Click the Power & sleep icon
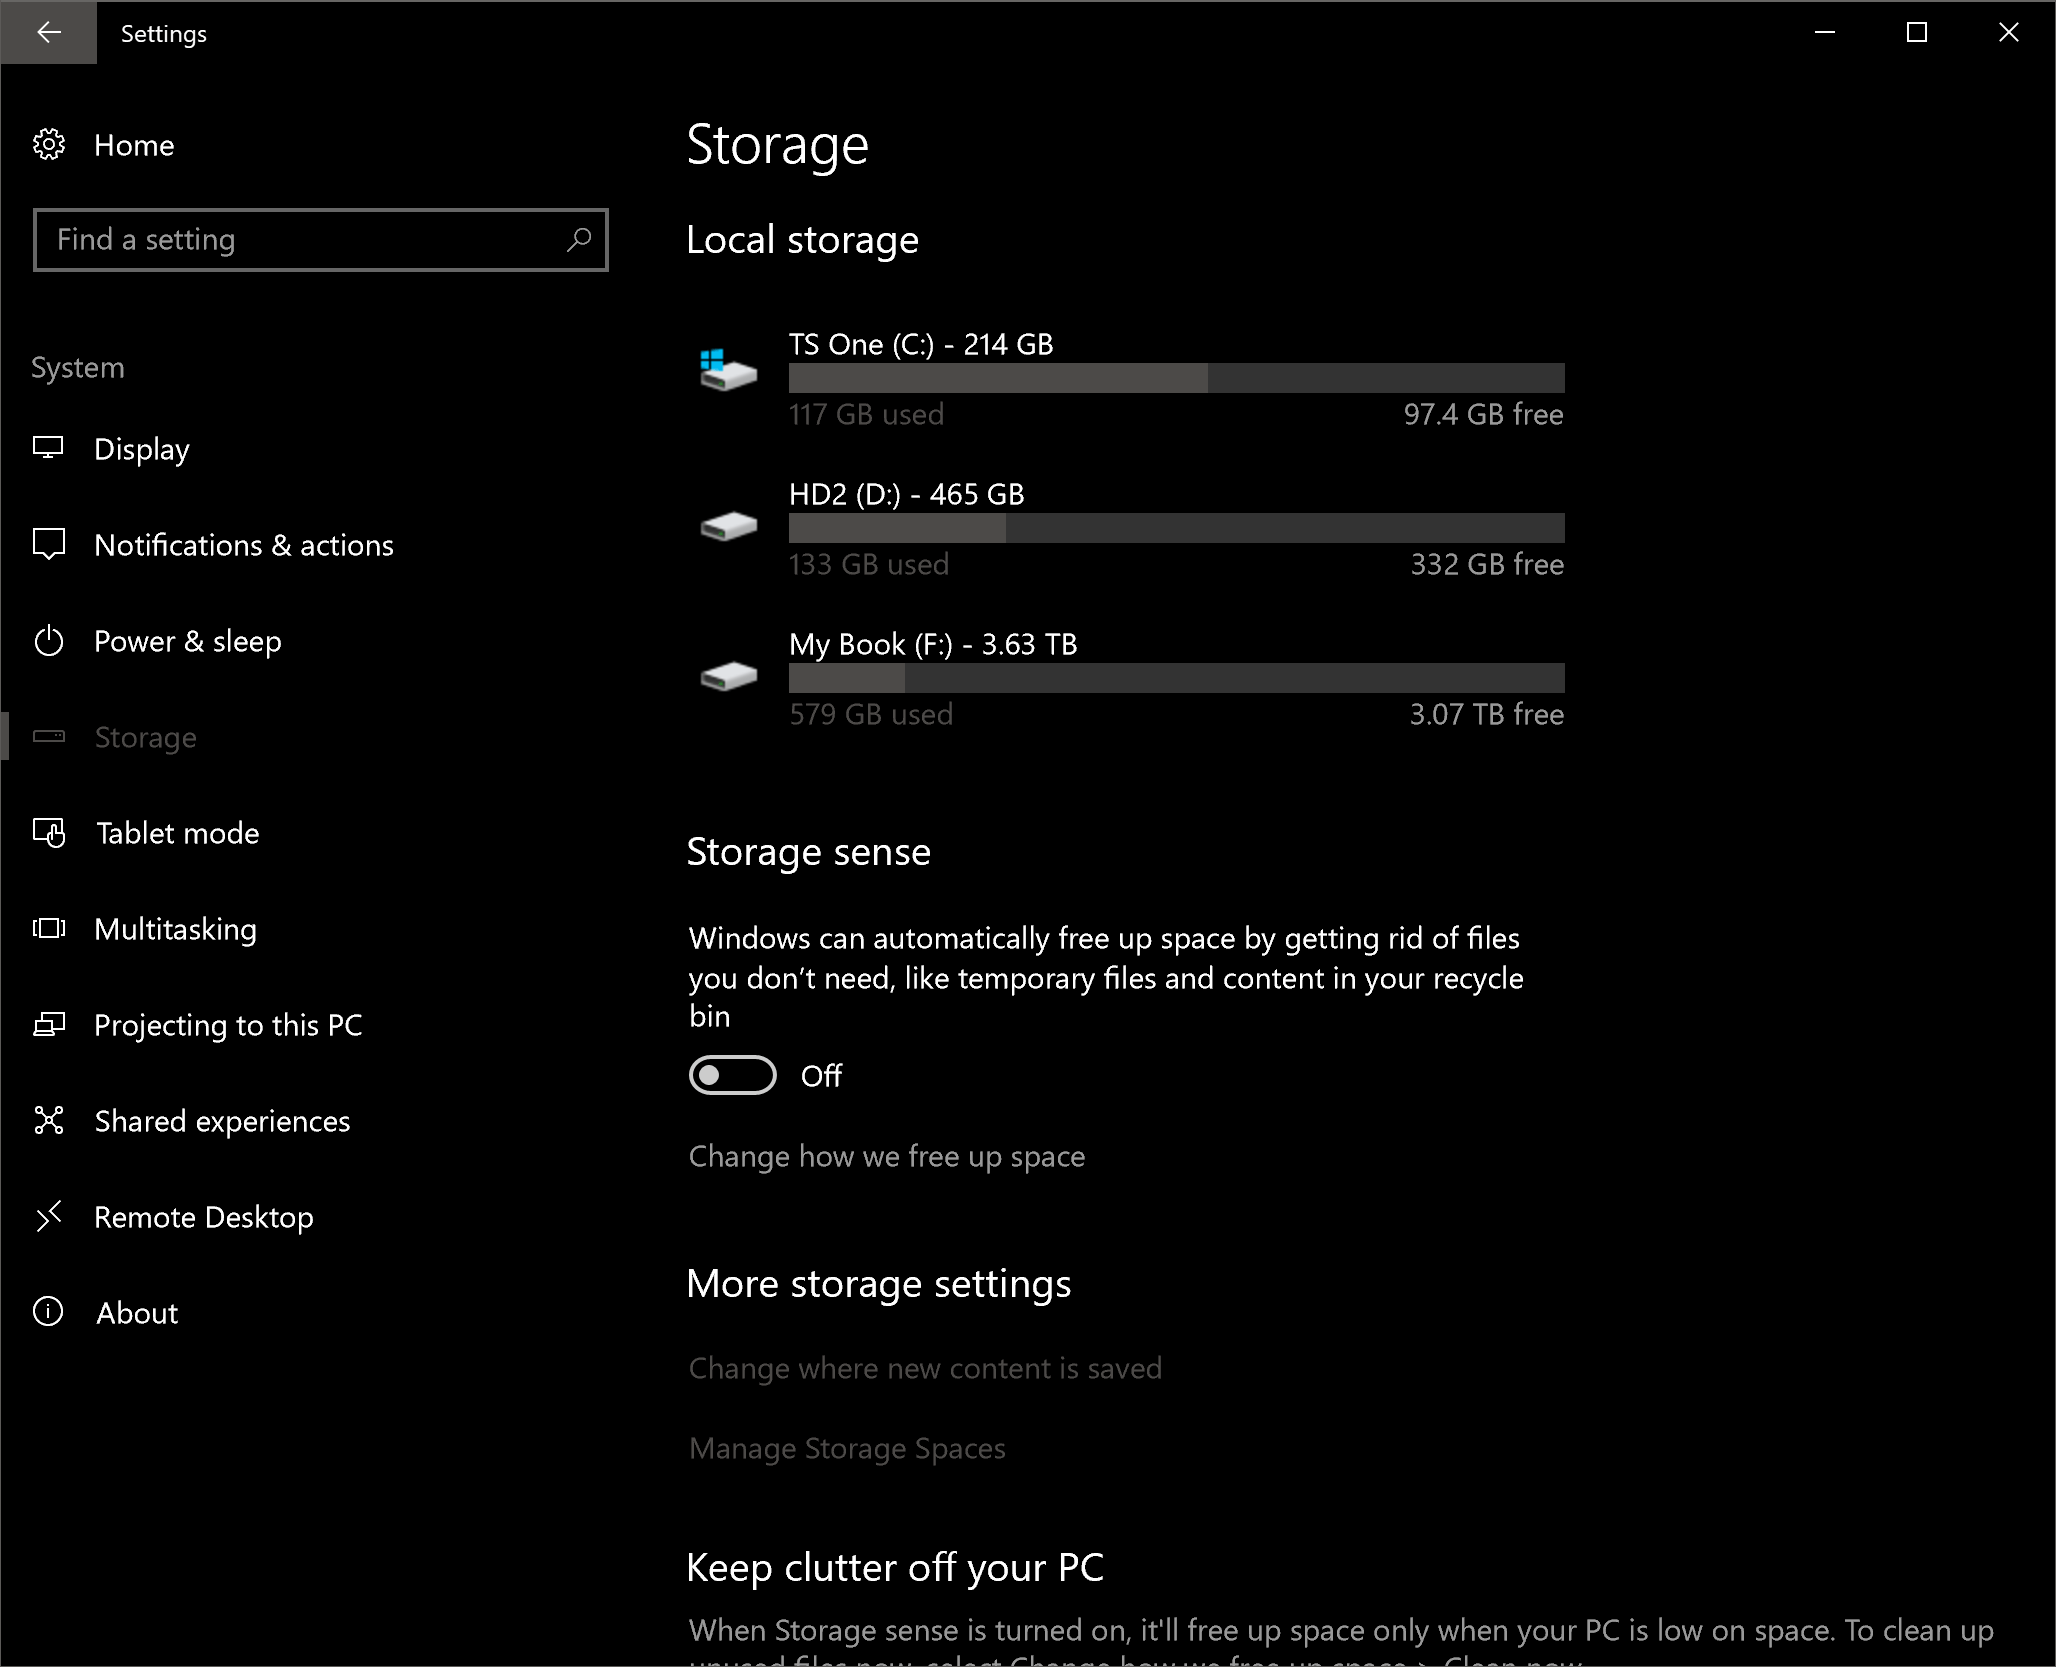The height and width of the screenshot is (1667, 2056). 48,641
